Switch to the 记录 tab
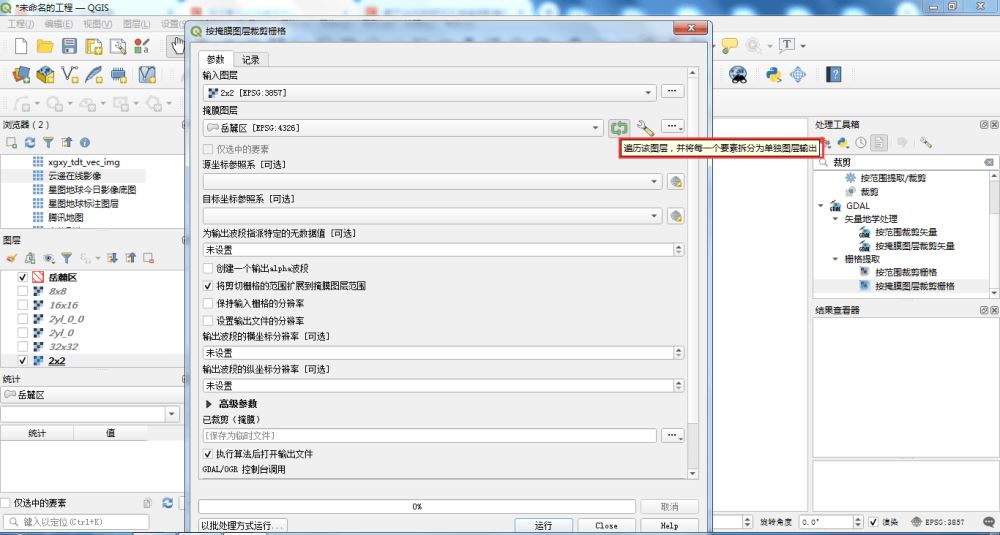1000x535 pixels. tap(250, 60)
